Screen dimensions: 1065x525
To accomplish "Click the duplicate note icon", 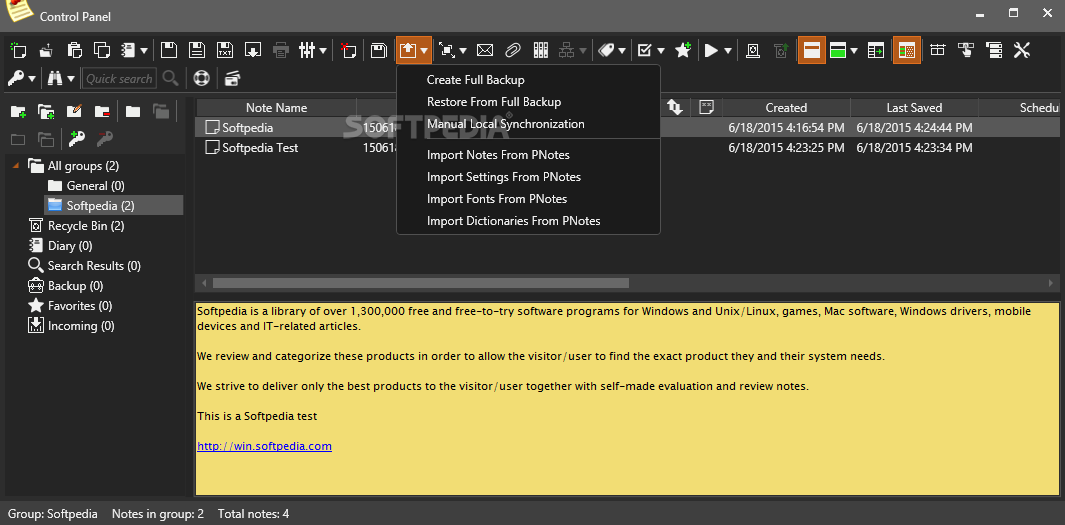I will [102, 50].
